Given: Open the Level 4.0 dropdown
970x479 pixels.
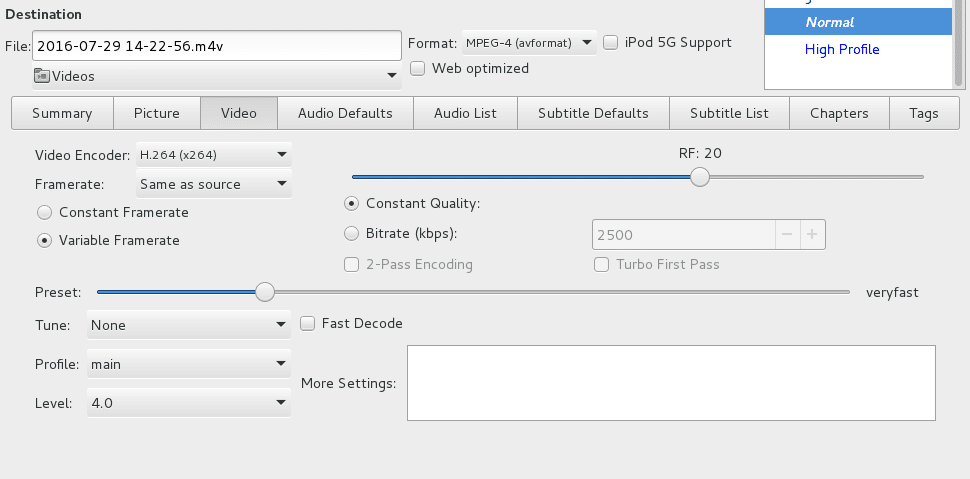Looking at the screenshot, I should coord(188,403).
